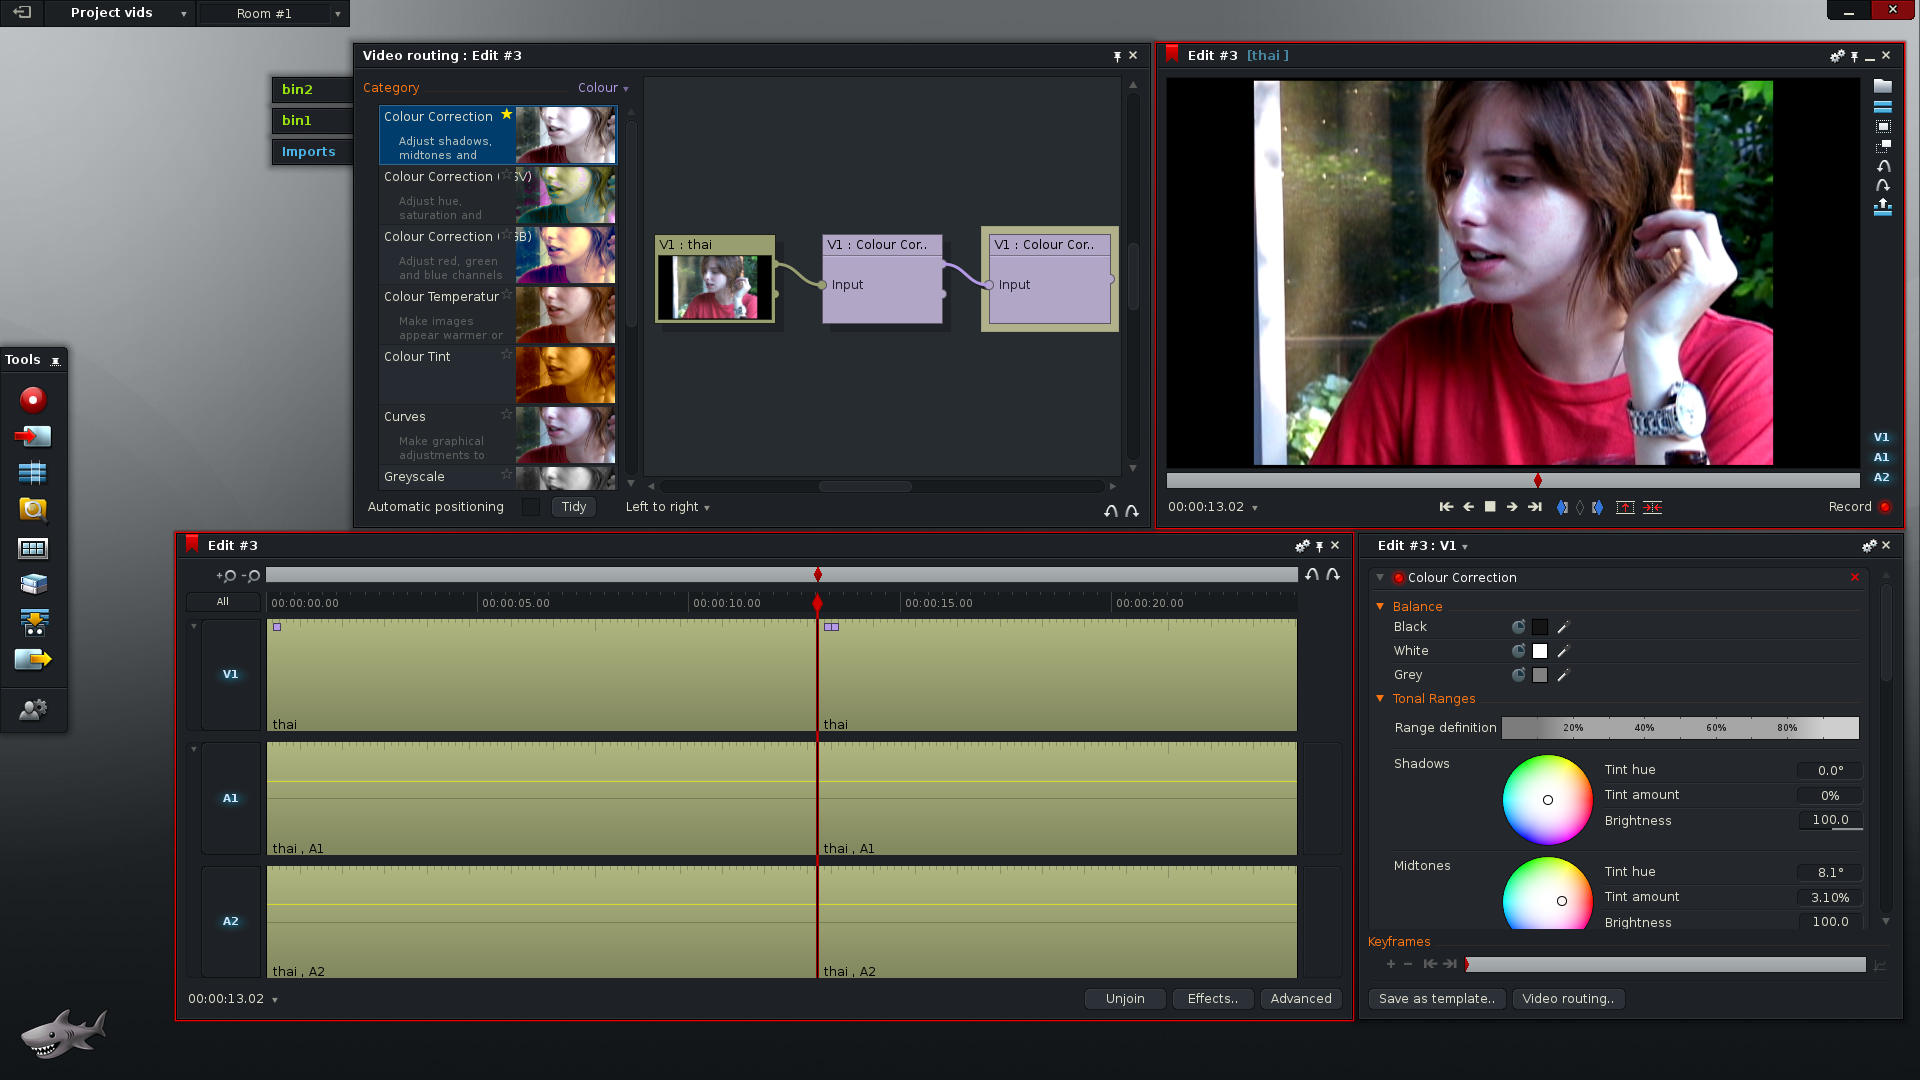Image resolution: width=1920 pixels, height=1080 pixels.
Task: Click the user preferences gear icon in Tools
Action: pos(33,709)
